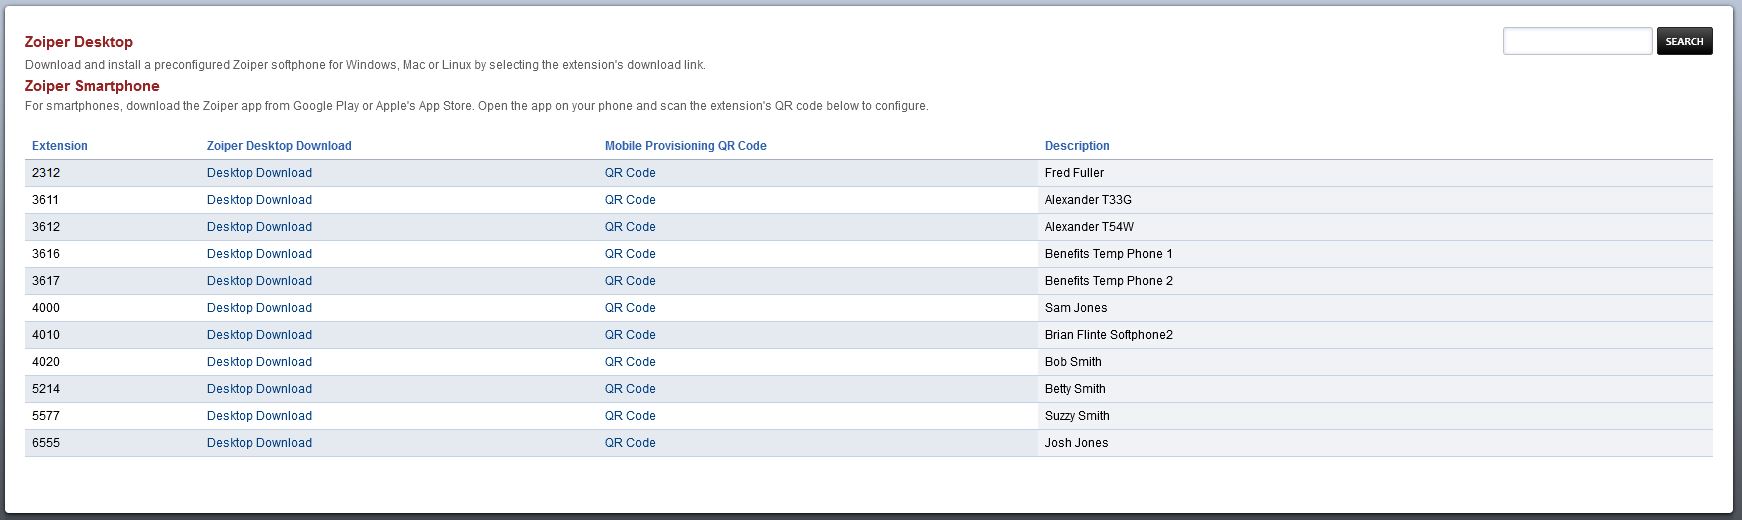Click the Sam Jones description
This screenshot has width=1742, height=520.
tap(1076, 308)
